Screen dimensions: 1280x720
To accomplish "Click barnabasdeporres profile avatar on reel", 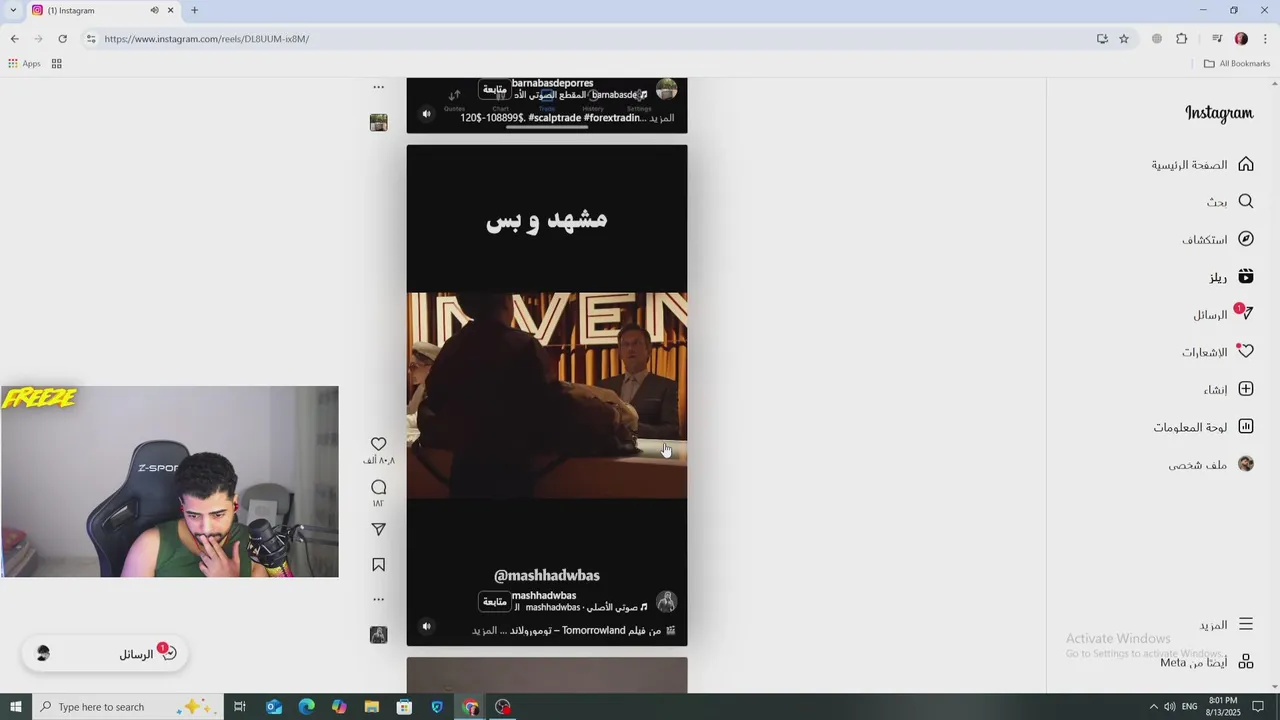I will click(x=666, y=89).
